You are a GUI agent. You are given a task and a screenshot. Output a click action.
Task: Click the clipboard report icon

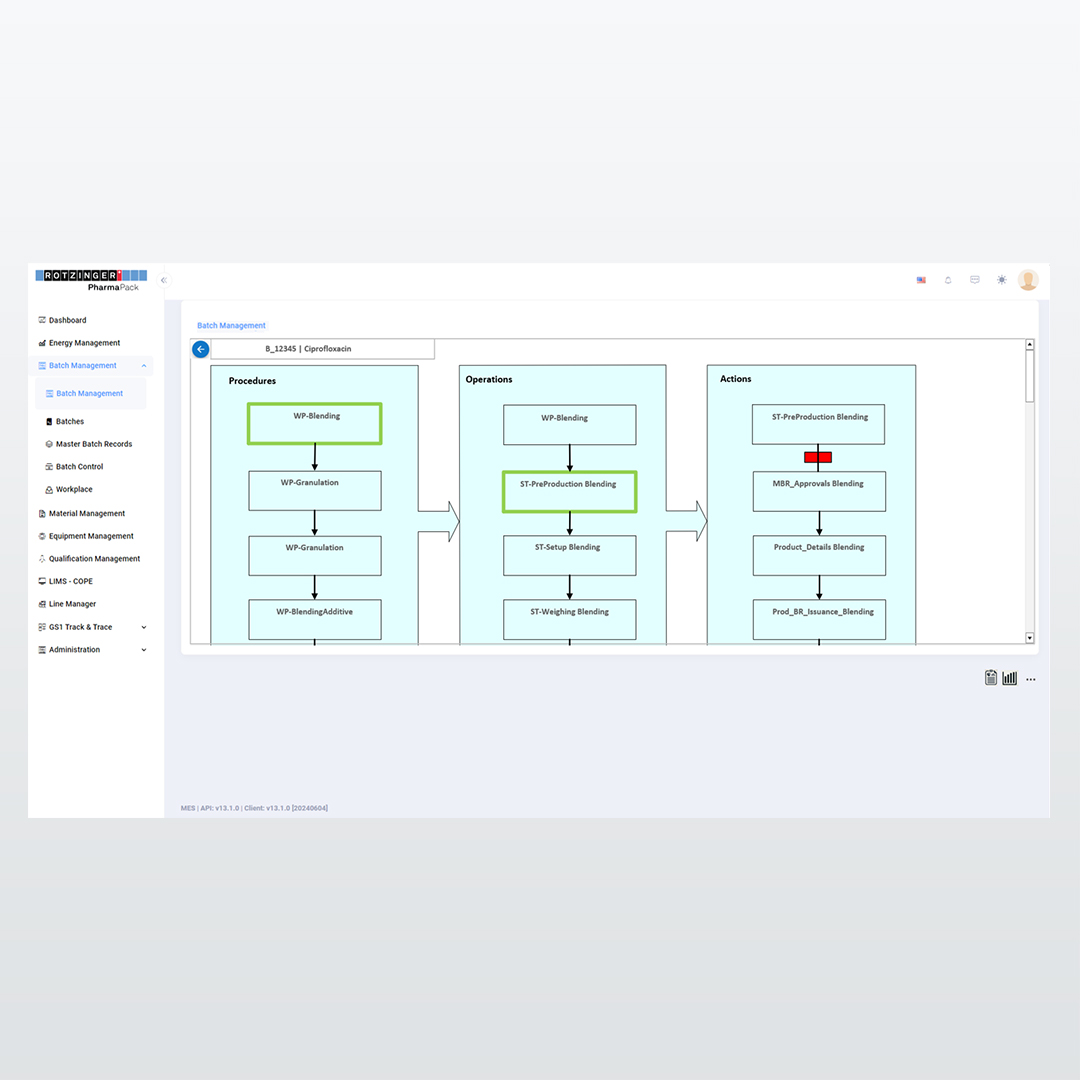(990, 678)
